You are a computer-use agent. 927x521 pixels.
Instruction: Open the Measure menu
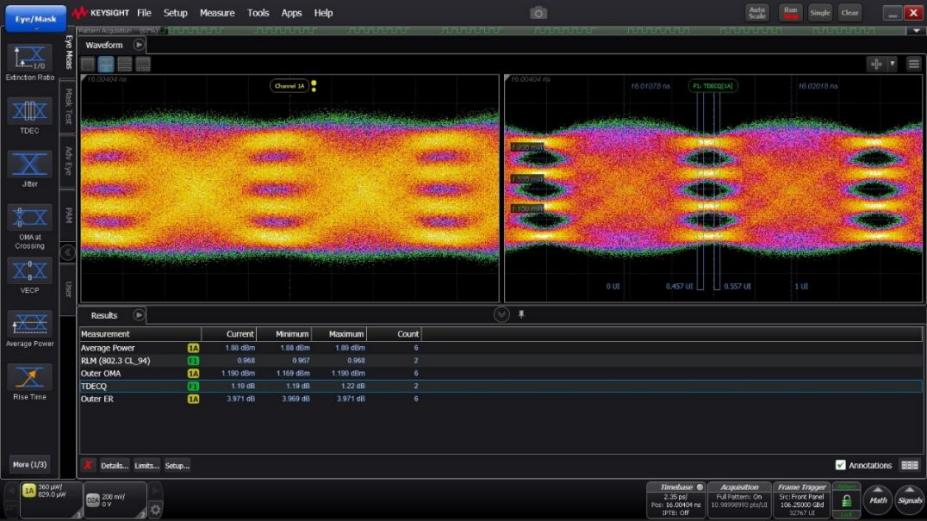point(217,13)
